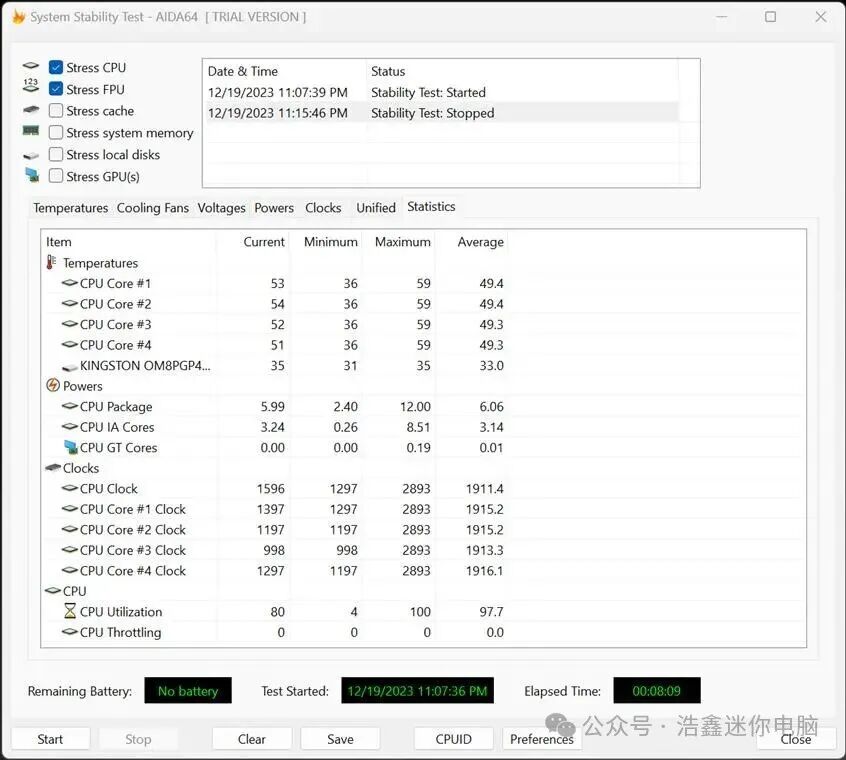This screenshot has height=760, width=846.
Task: Click the monitor icon beside CPU GT Cores
Action: click(71, 447)
